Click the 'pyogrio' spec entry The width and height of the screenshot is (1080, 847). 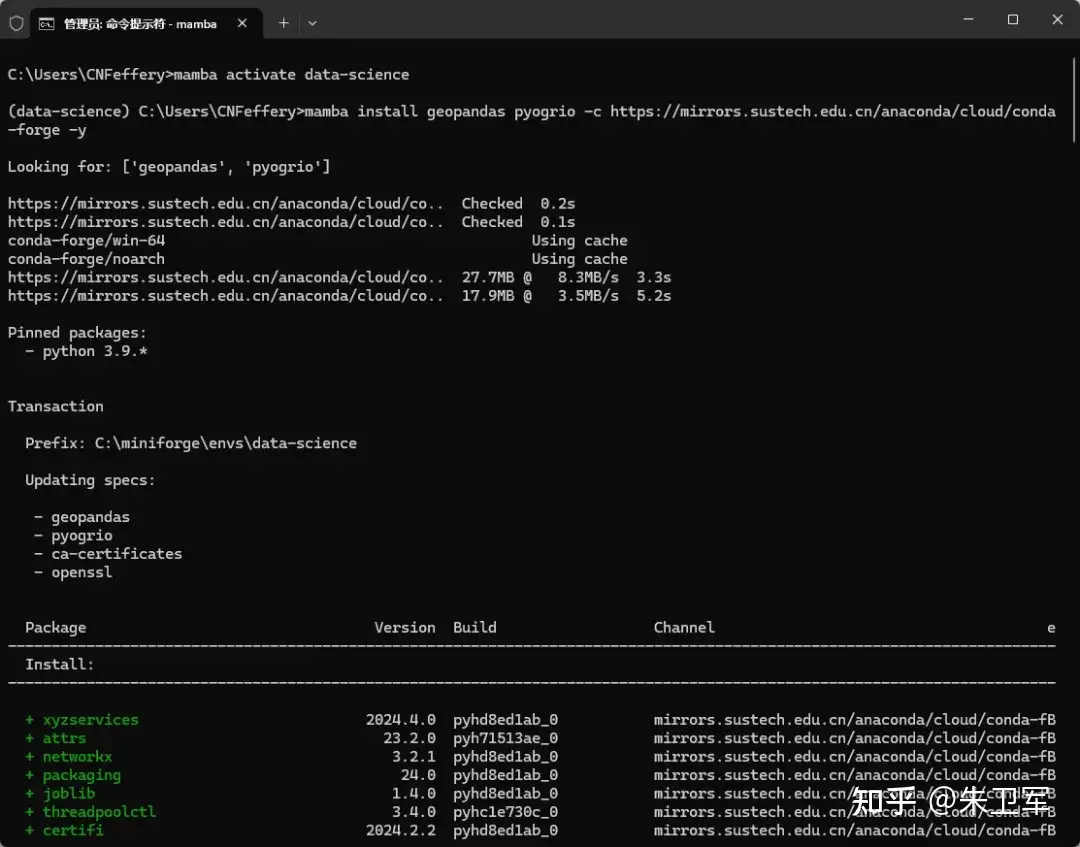click(x=81, y=536)
